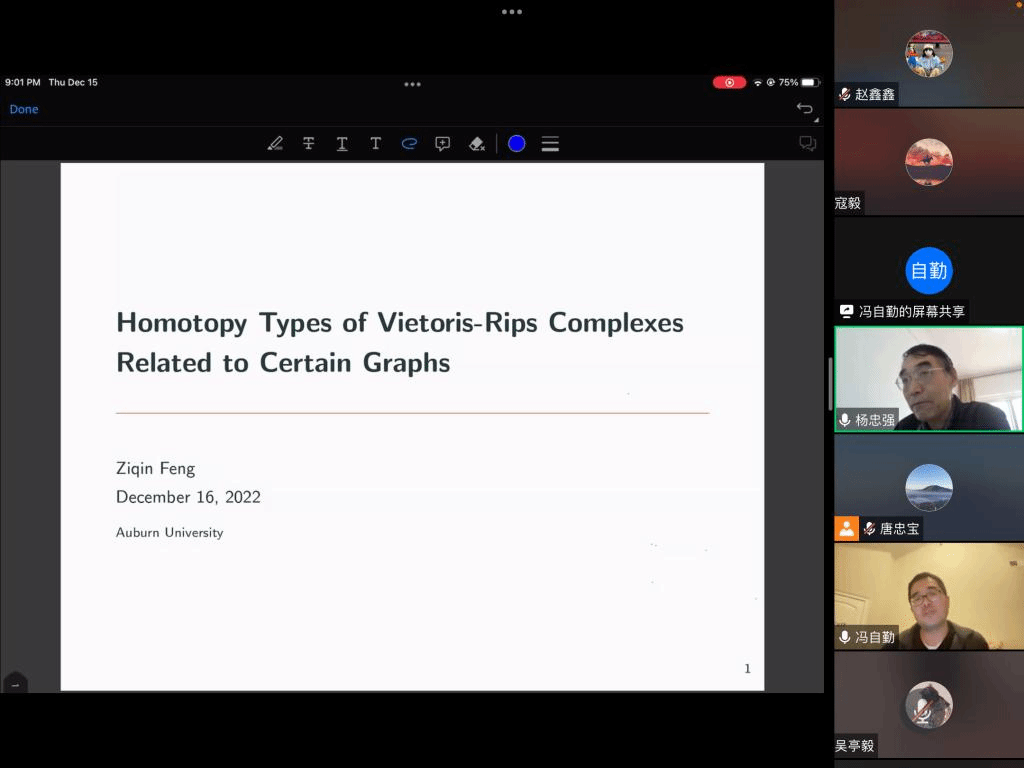The height and width of the screenshot is (768, 1024).
Task: Click the red screen recording indicator
Action: (x=729, y=82)
